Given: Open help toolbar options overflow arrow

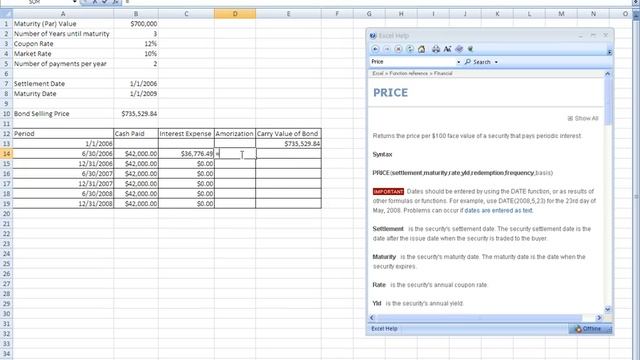Looking at the screenshot, I should point(609,52).
